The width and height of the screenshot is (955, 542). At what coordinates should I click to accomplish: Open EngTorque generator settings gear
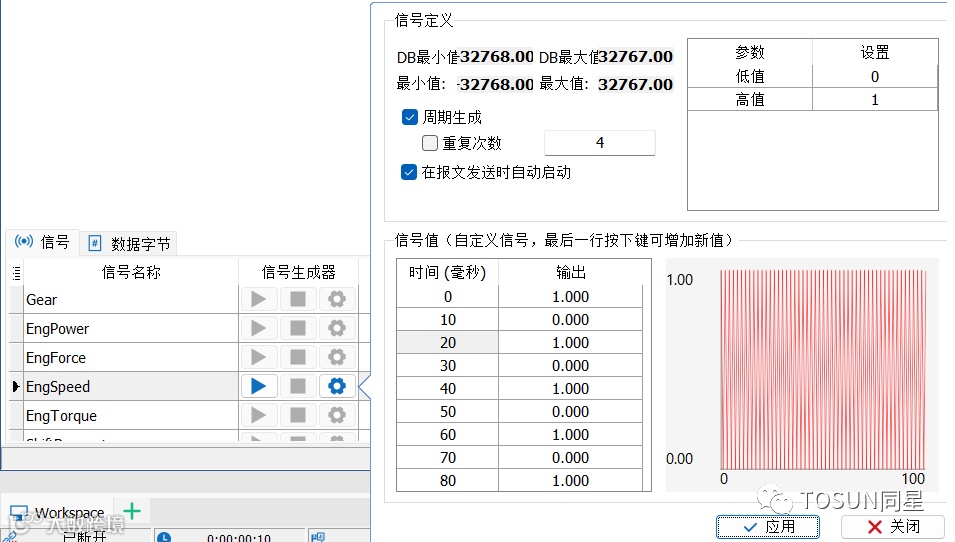[x=337, y=415]
